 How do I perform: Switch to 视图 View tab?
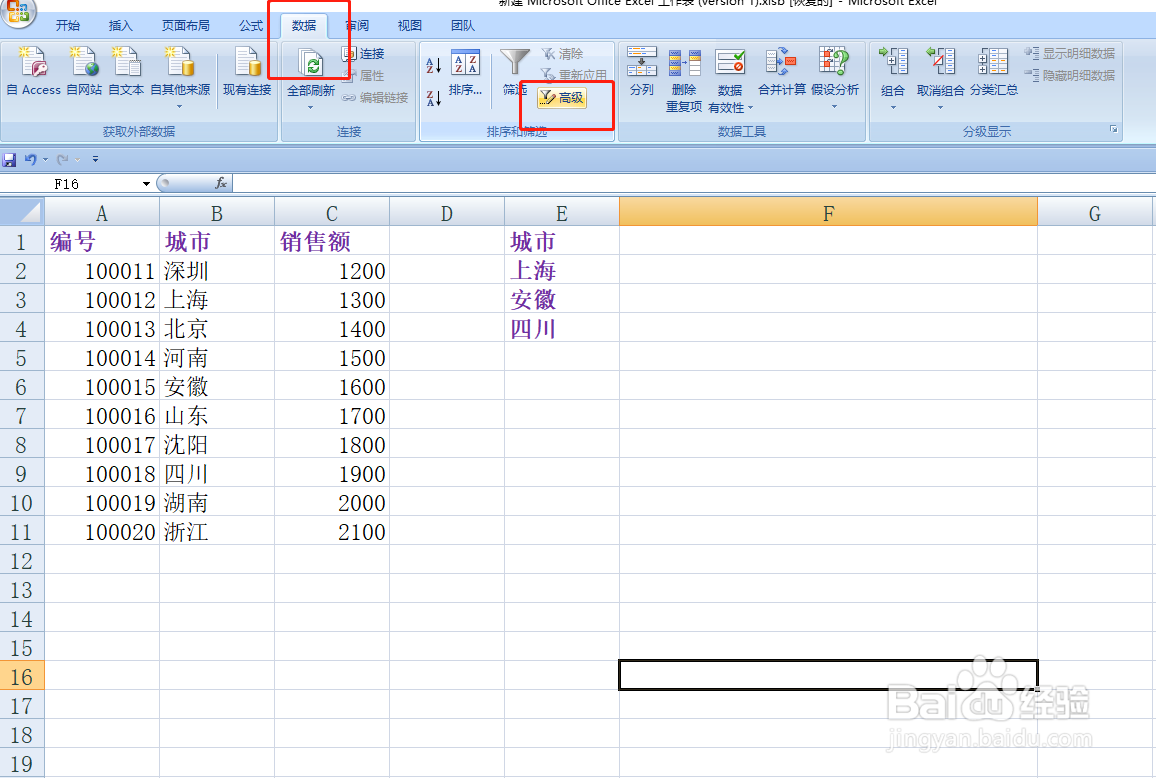[410, 26]
